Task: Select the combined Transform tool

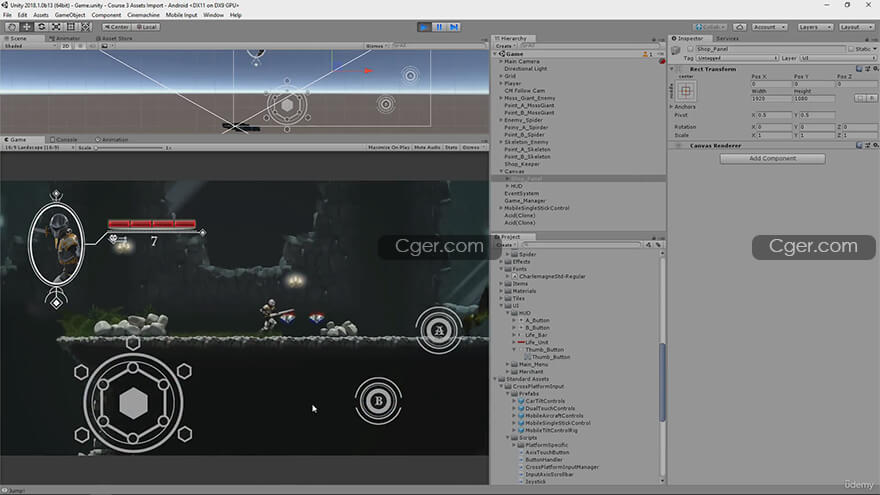Action: 86,27
